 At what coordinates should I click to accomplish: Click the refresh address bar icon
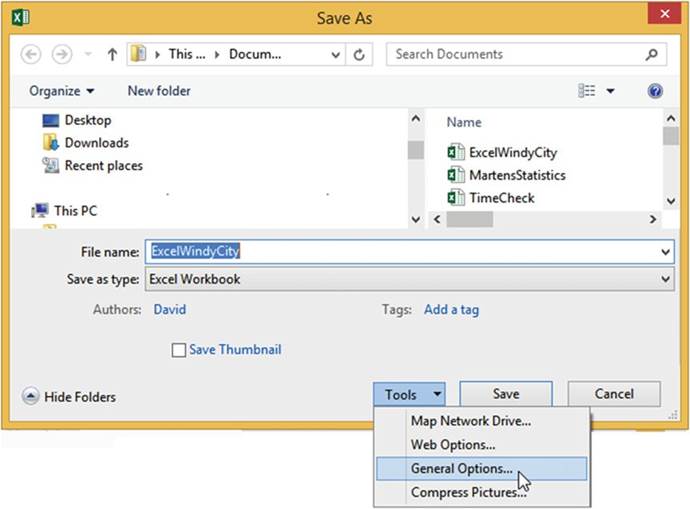click(360, 54)
